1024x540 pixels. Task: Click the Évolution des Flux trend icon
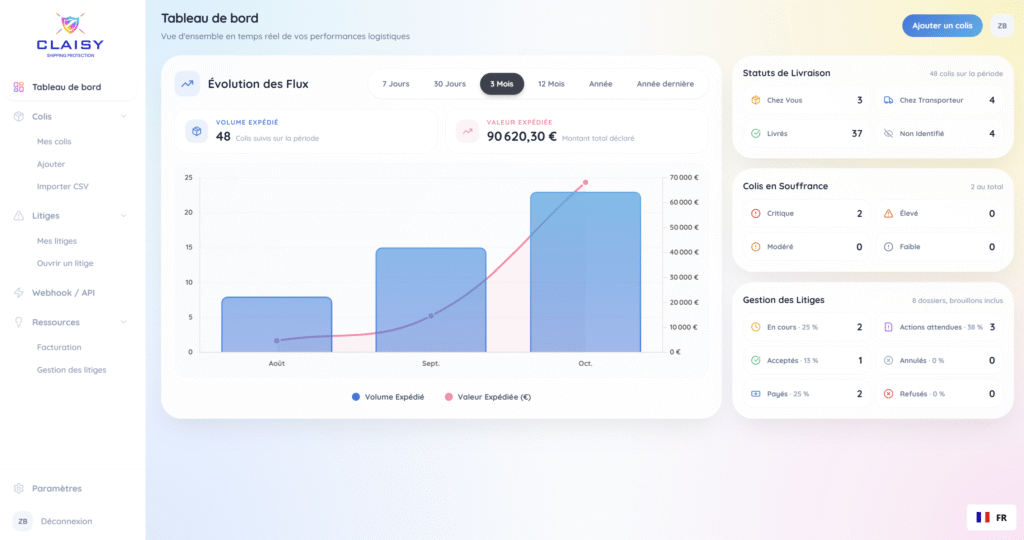(187, 84)
